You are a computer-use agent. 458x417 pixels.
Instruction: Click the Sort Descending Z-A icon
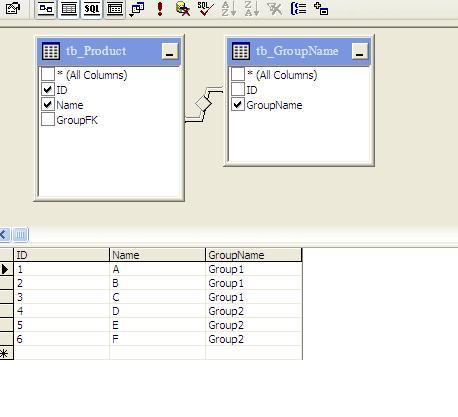click(252, 9)
